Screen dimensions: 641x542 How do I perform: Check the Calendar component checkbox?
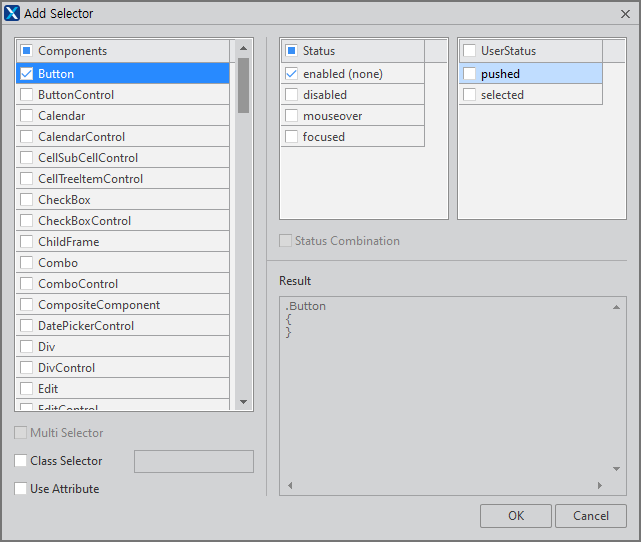click(x=27, y=116)
